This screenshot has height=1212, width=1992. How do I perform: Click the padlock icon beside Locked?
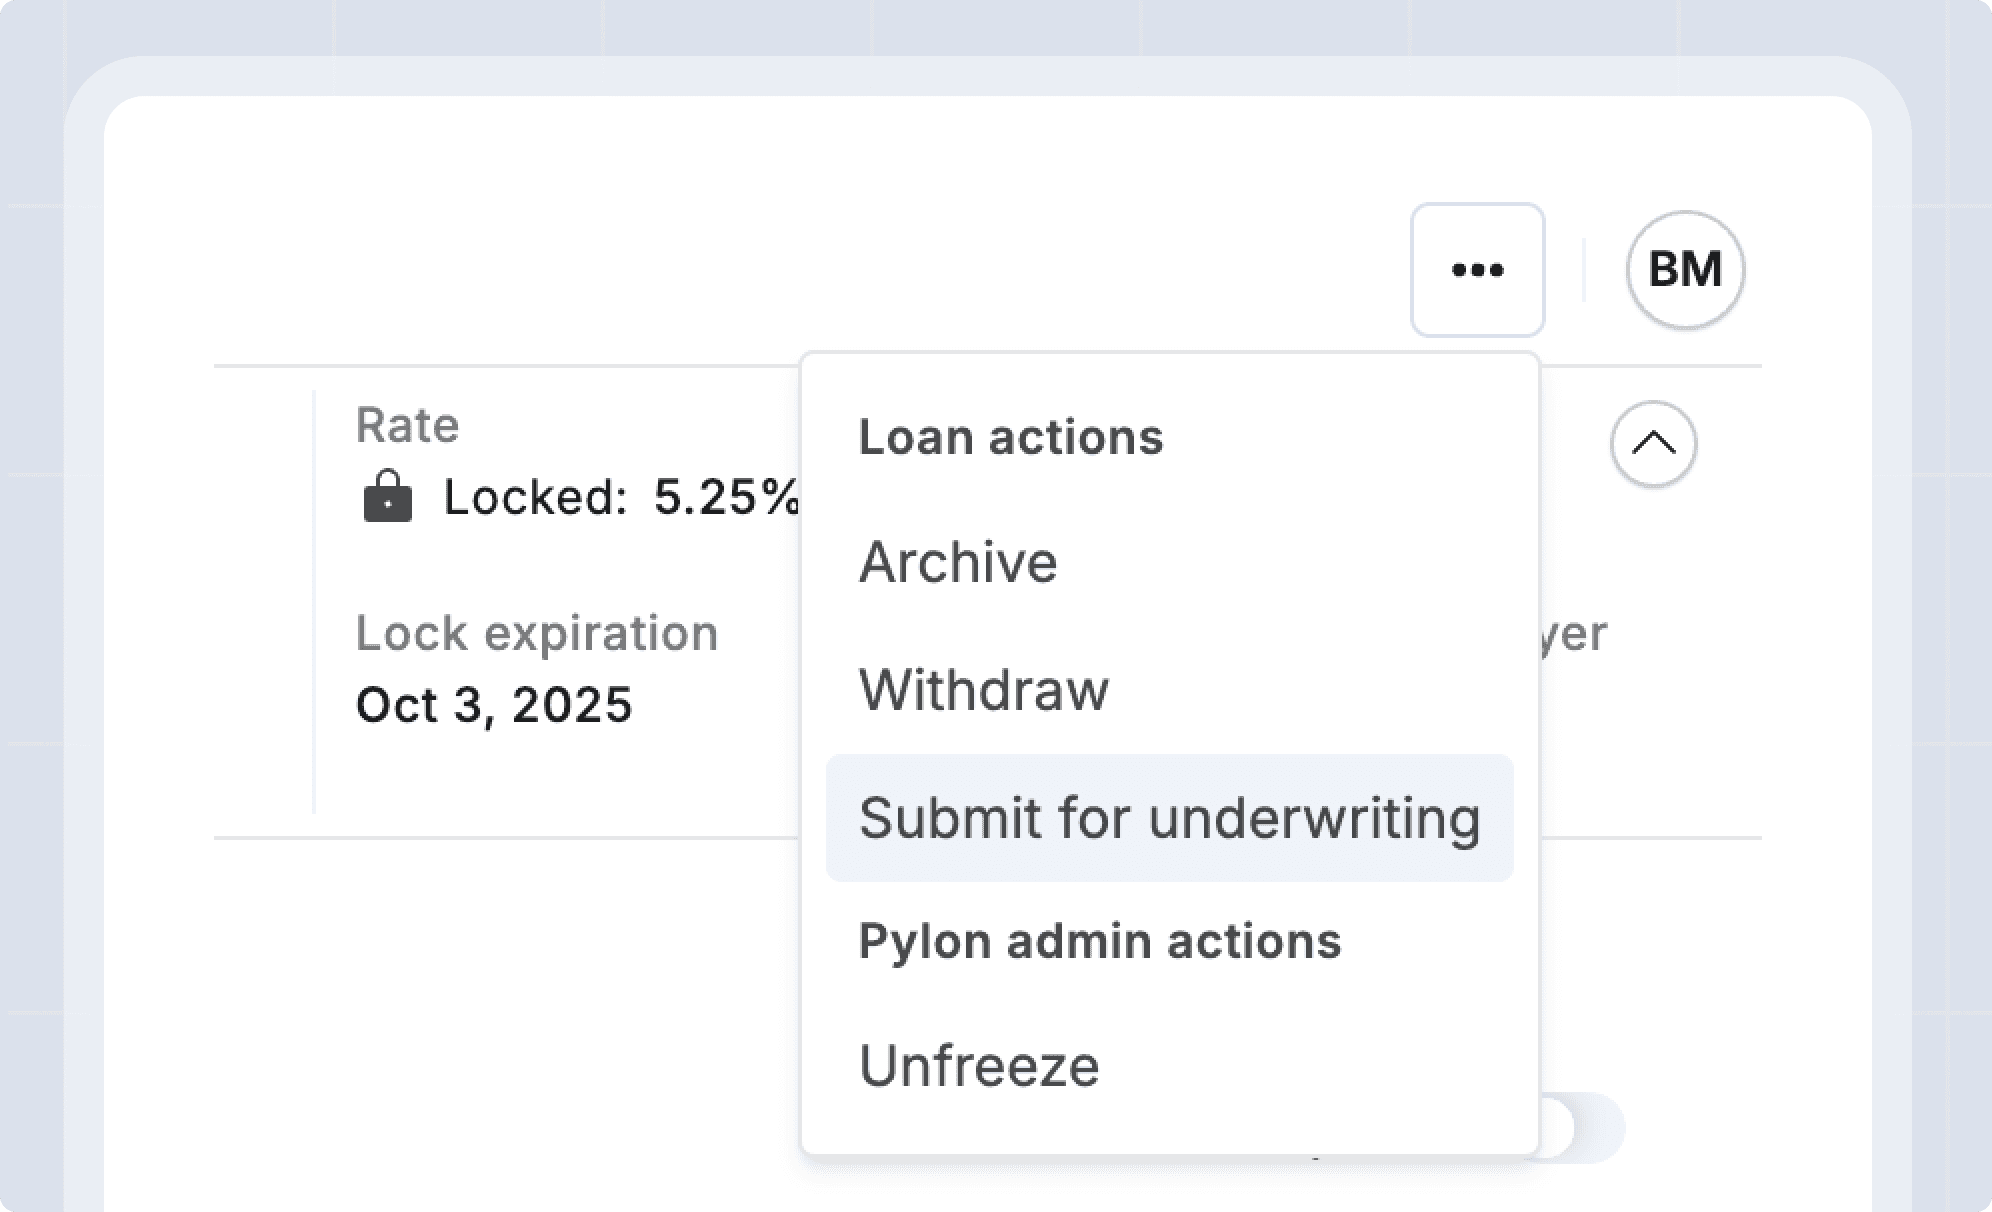coord(388,497)
